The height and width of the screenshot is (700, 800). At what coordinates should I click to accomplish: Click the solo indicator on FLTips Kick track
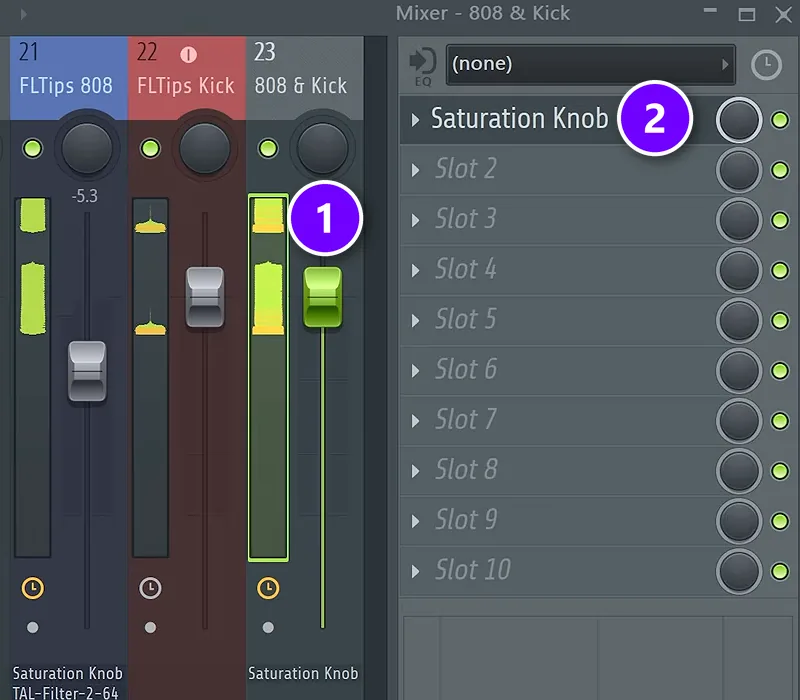188,54
